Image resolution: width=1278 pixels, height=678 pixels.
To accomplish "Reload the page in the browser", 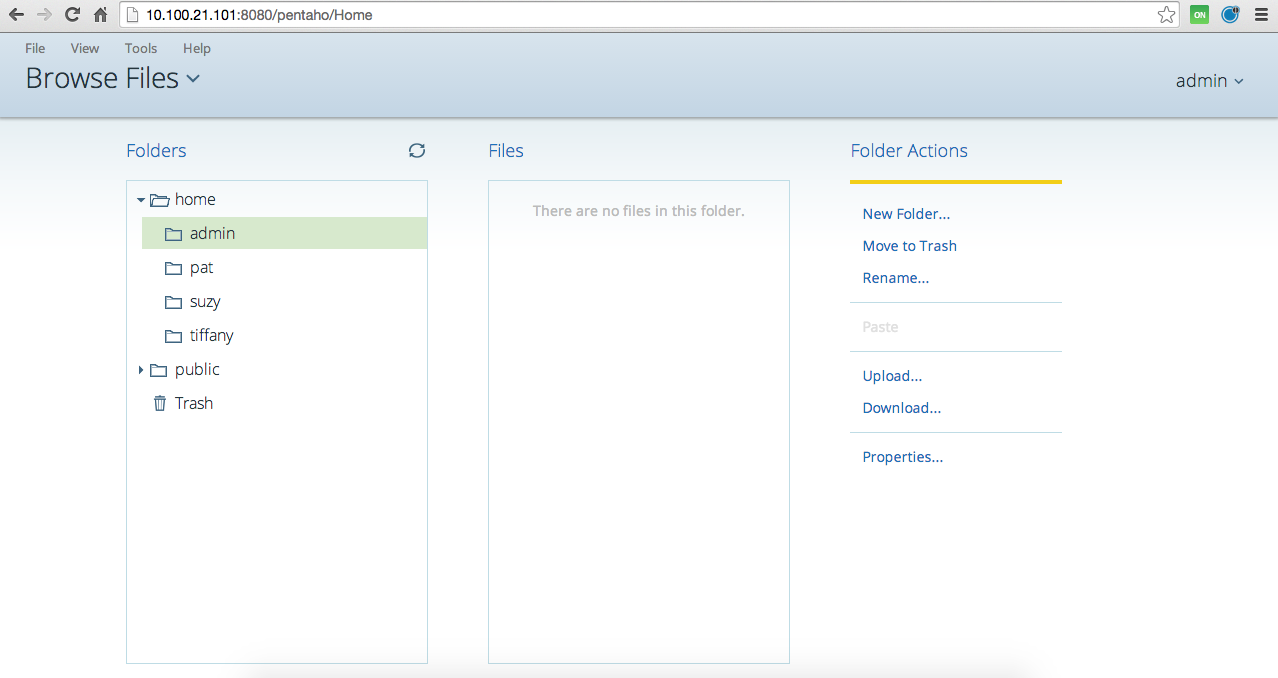I will click(72, 15).
